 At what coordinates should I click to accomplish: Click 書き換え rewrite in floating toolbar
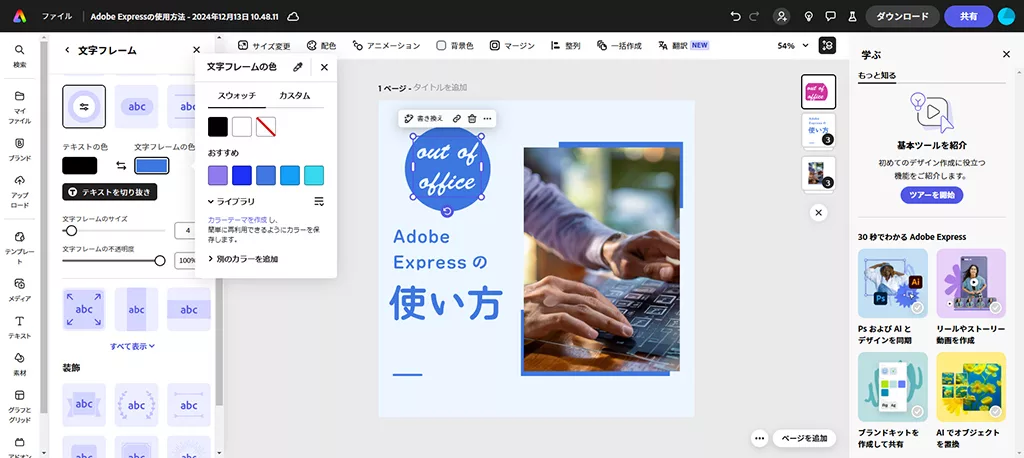[x=424, y=118]
